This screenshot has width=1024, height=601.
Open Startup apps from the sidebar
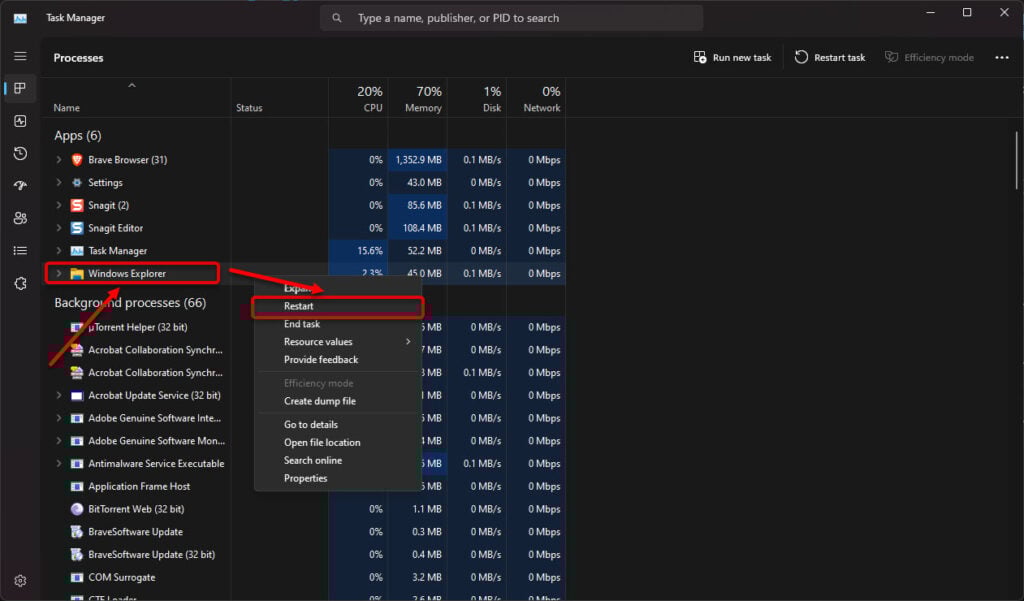[20, 186]
